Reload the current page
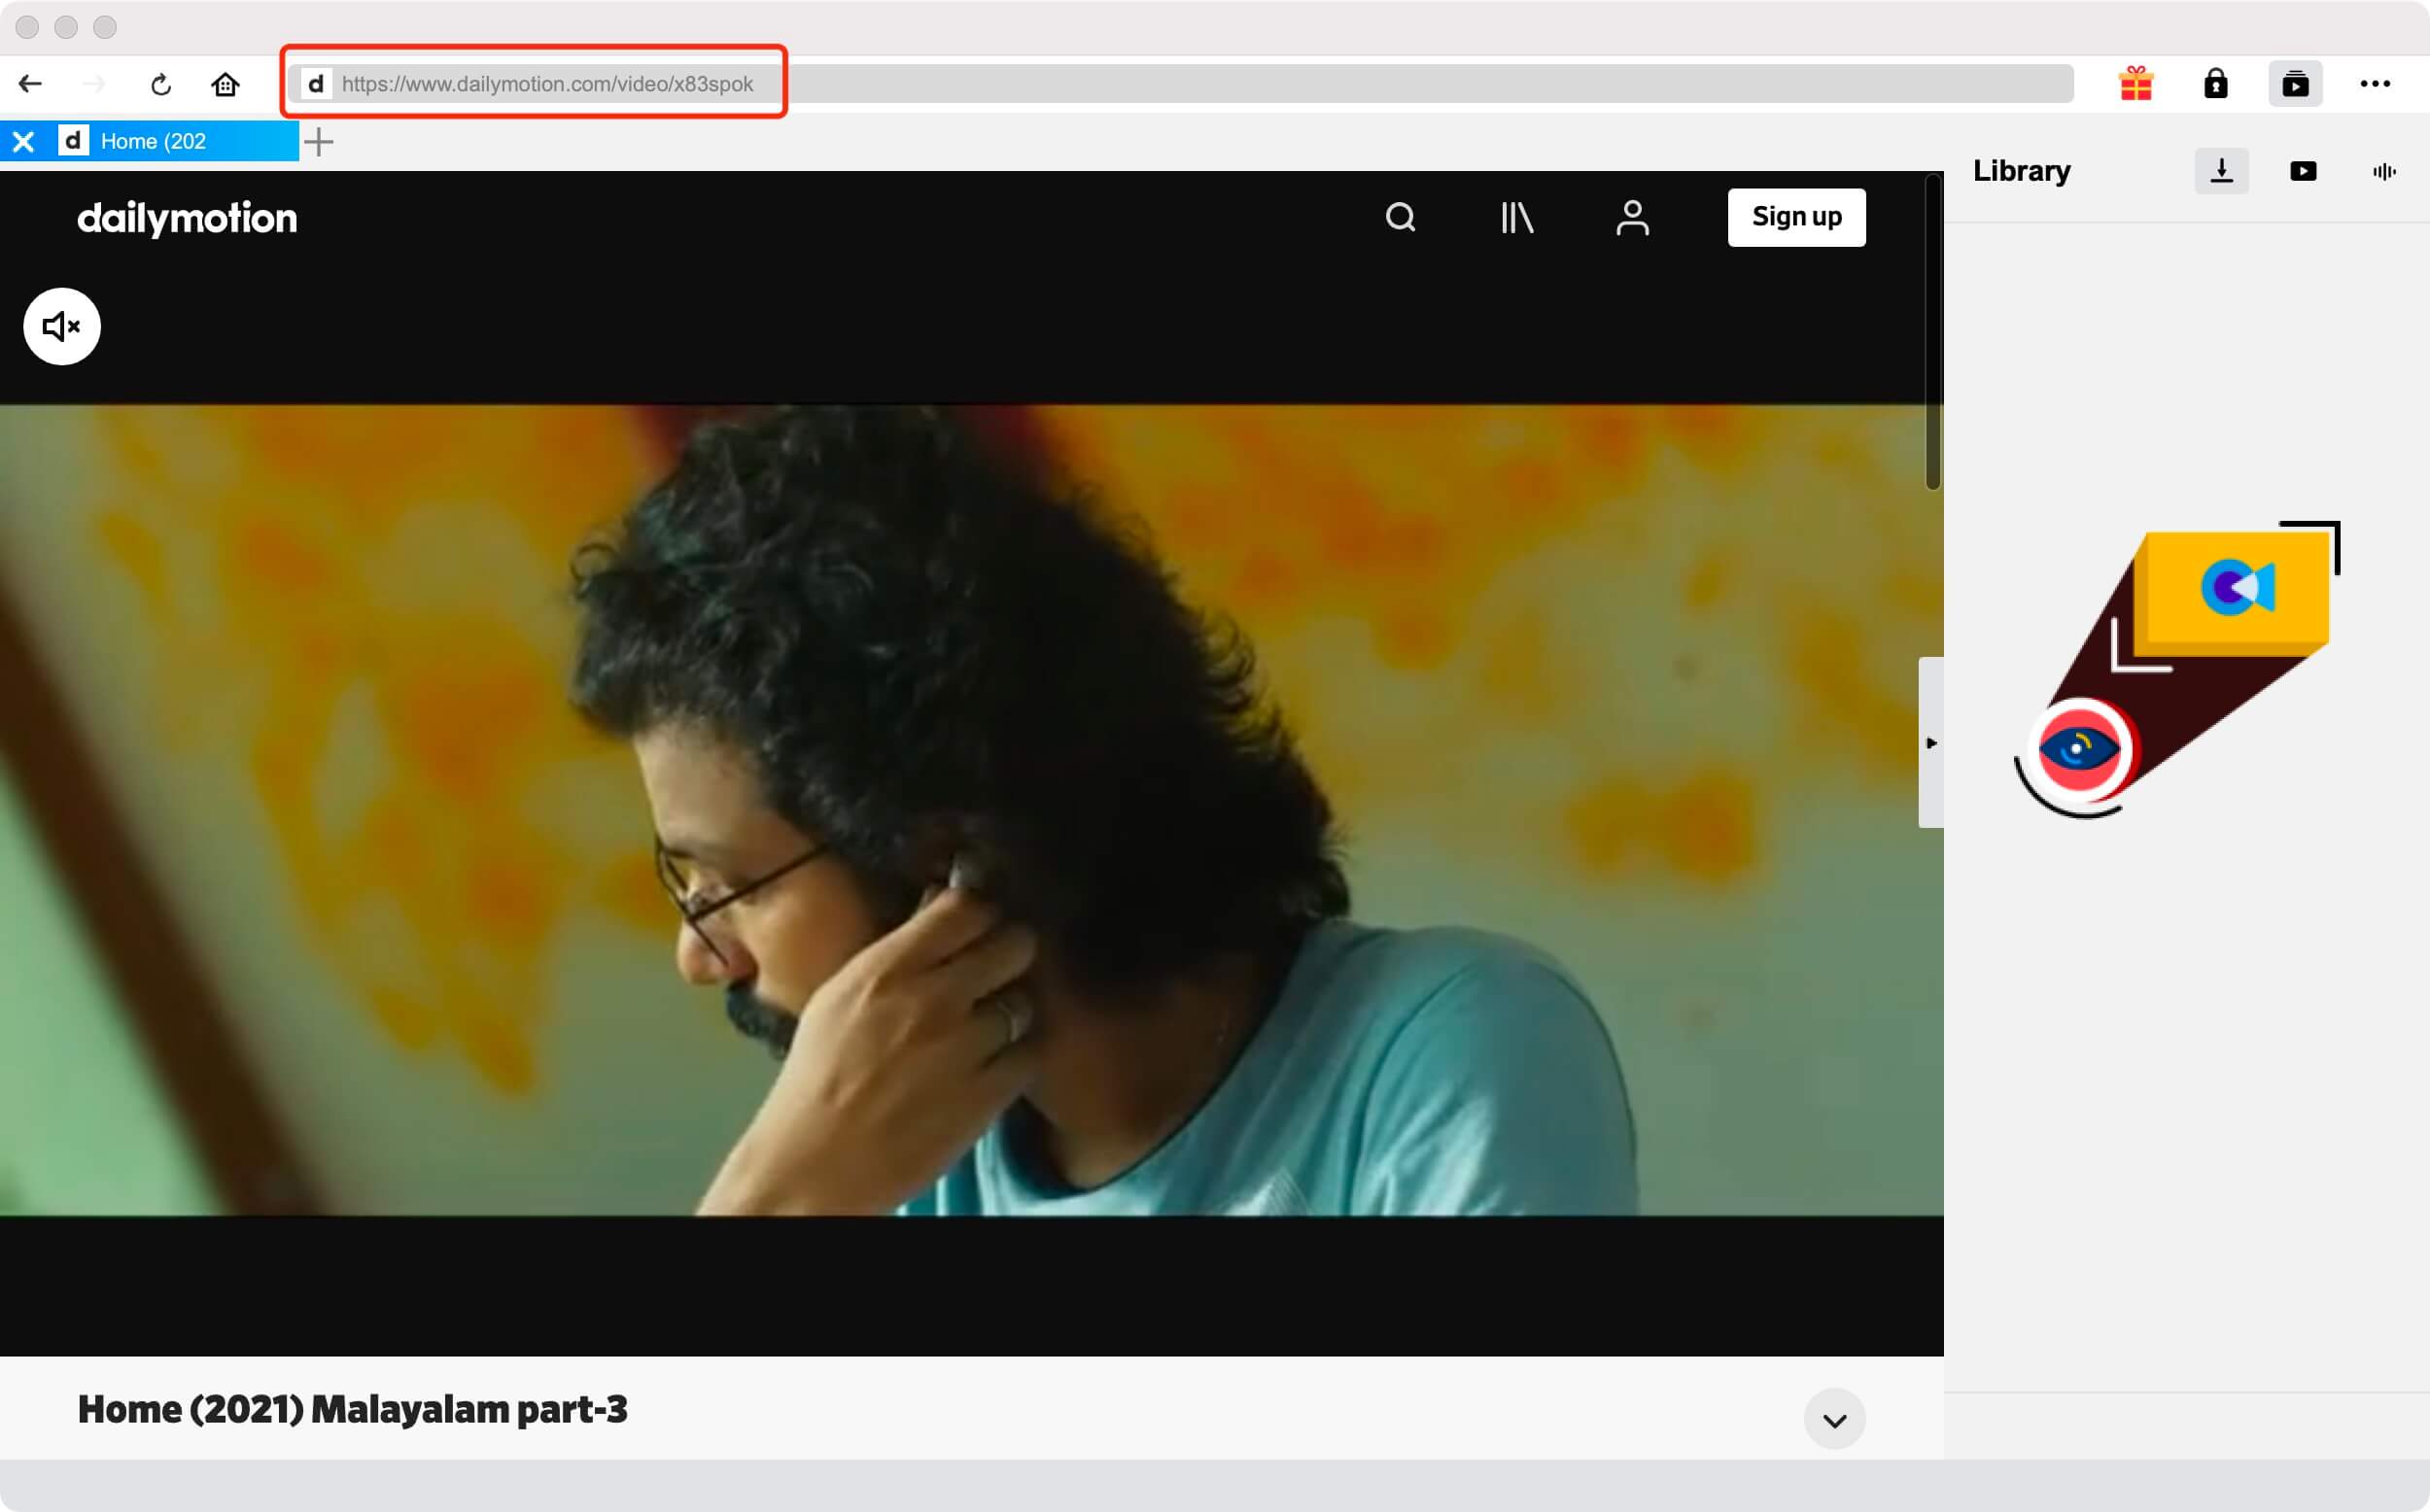 pos(161,85)
